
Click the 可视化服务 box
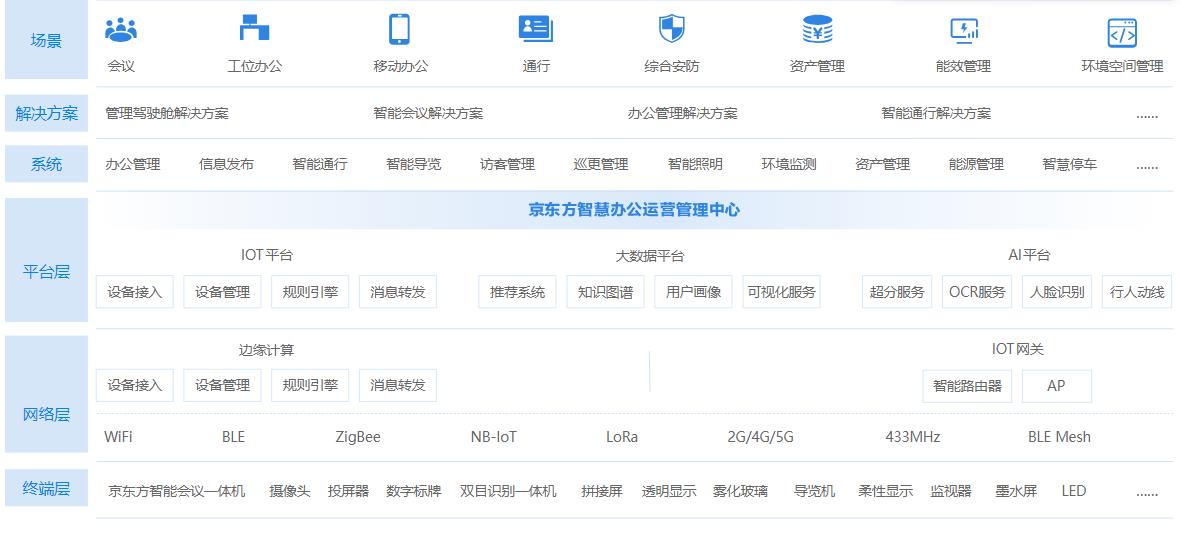pyautogui.click(x=782, y=292)
